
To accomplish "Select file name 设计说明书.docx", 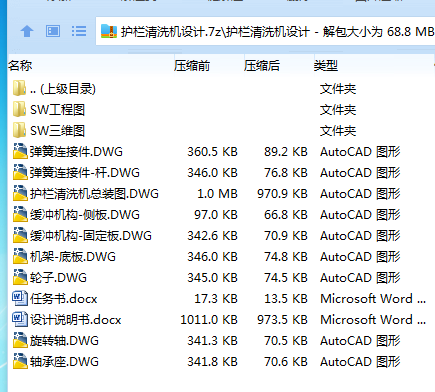I will (x=75, y=320).
